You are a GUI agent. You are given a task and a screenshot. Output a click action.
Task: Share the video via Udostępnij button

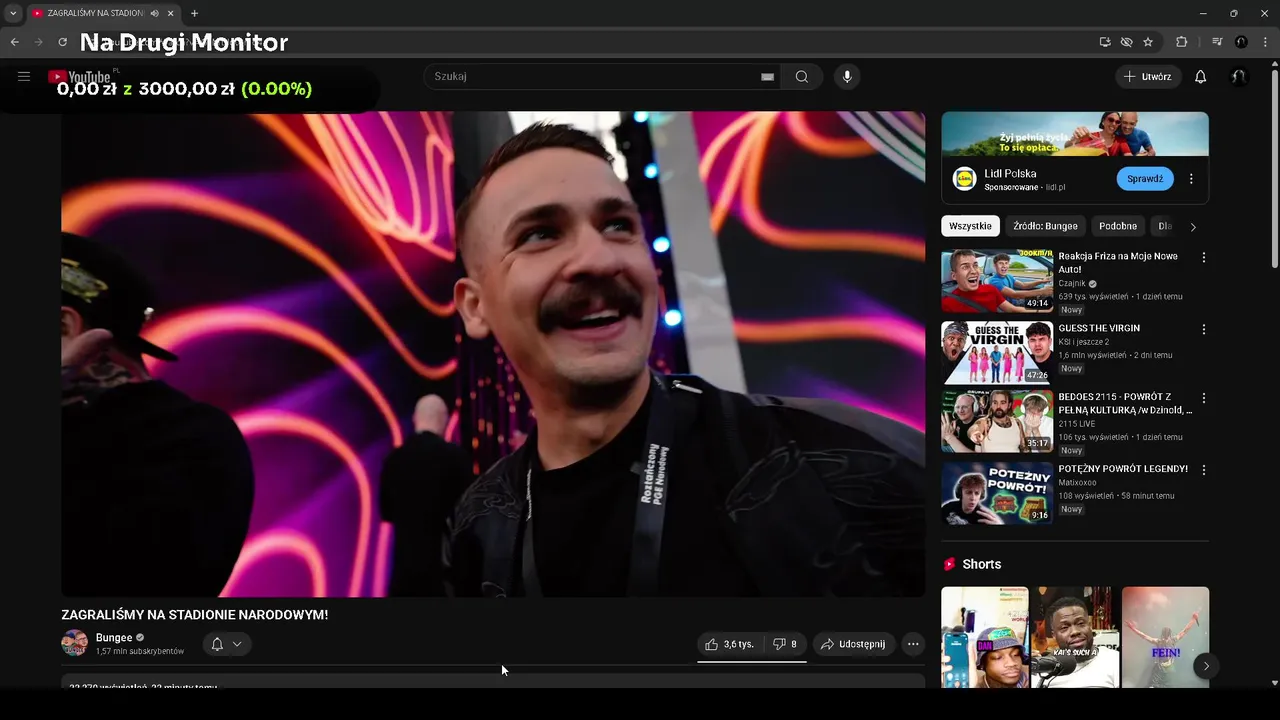pos(853,644)
